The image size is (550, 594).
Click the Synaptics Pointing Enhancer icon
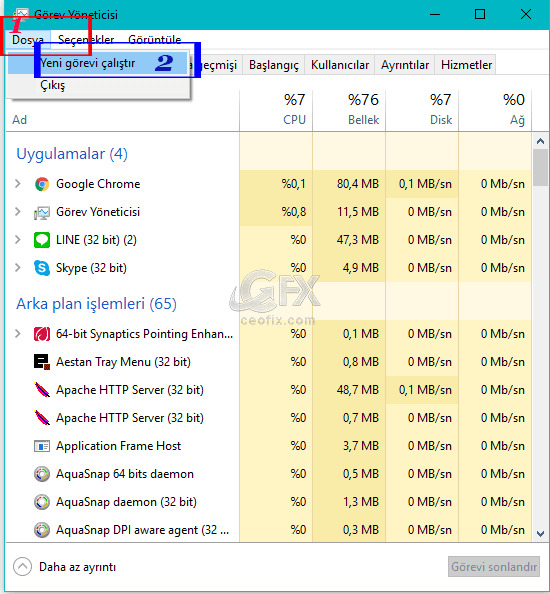(x=42, y=334)
